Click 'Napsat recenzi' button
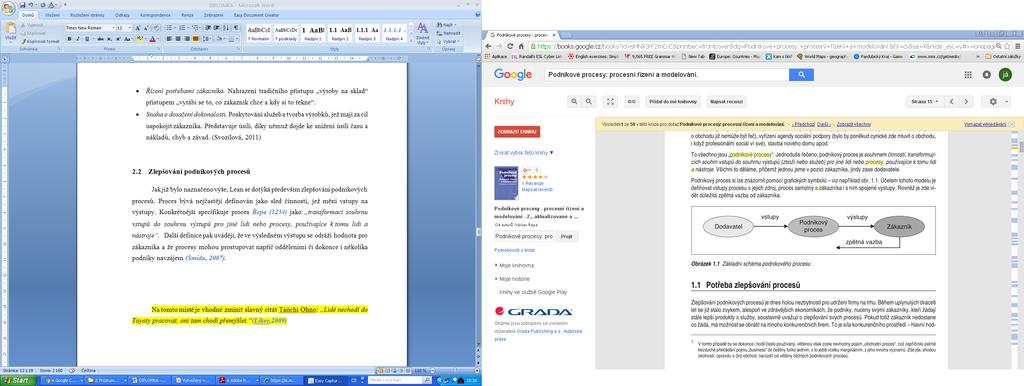Viewport: 1024px width, 386px height. coord(726,101)
